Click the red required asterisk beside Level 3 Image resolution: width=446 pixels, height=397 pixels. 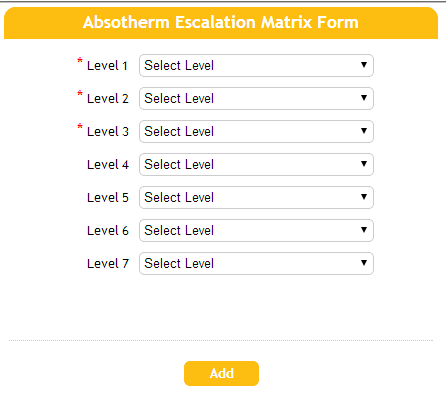pyautogui.click(x=80, y=127)
